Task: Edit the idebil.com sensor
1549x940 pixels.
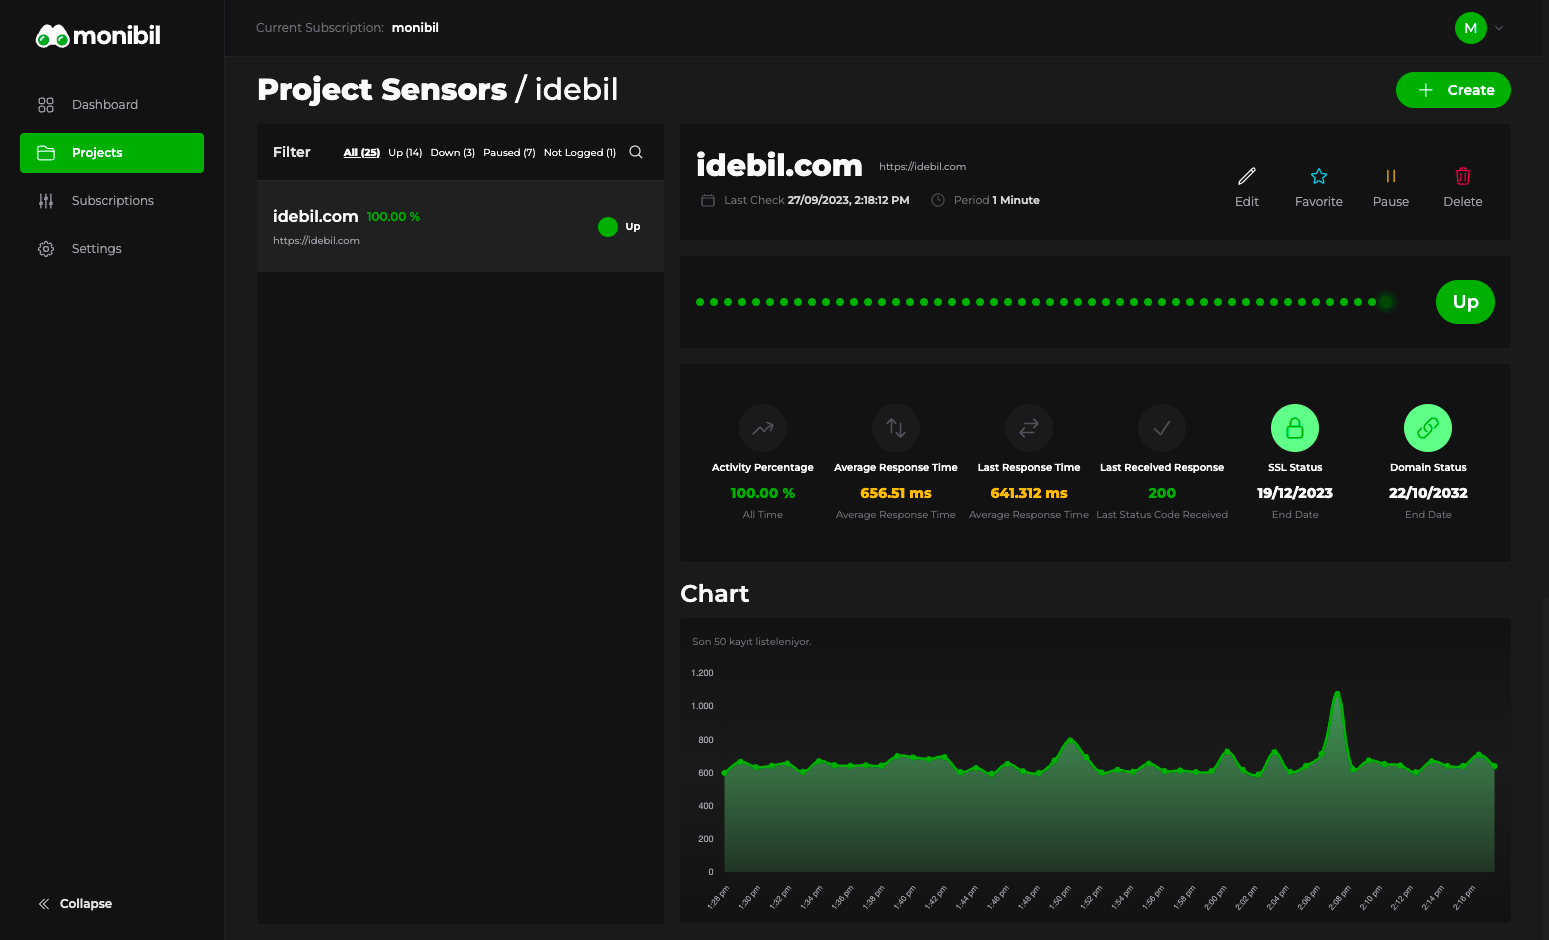Action: (x=1247, y=187)
